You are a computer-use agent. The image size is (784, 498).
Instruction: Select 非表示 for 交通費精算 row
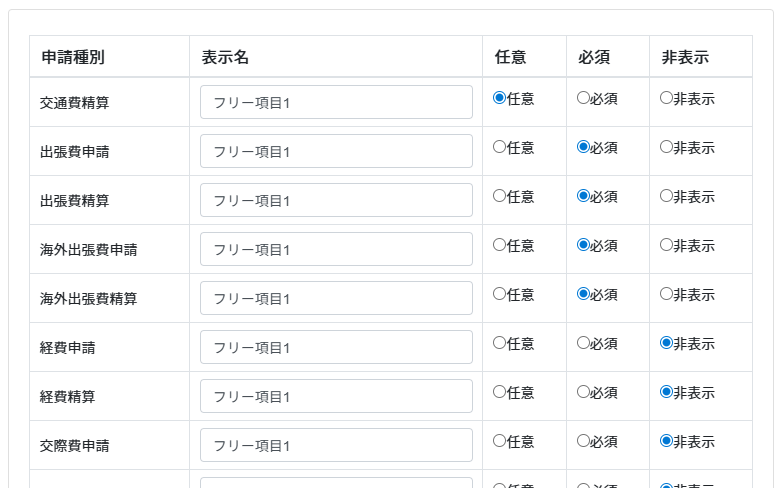(667, 98)
